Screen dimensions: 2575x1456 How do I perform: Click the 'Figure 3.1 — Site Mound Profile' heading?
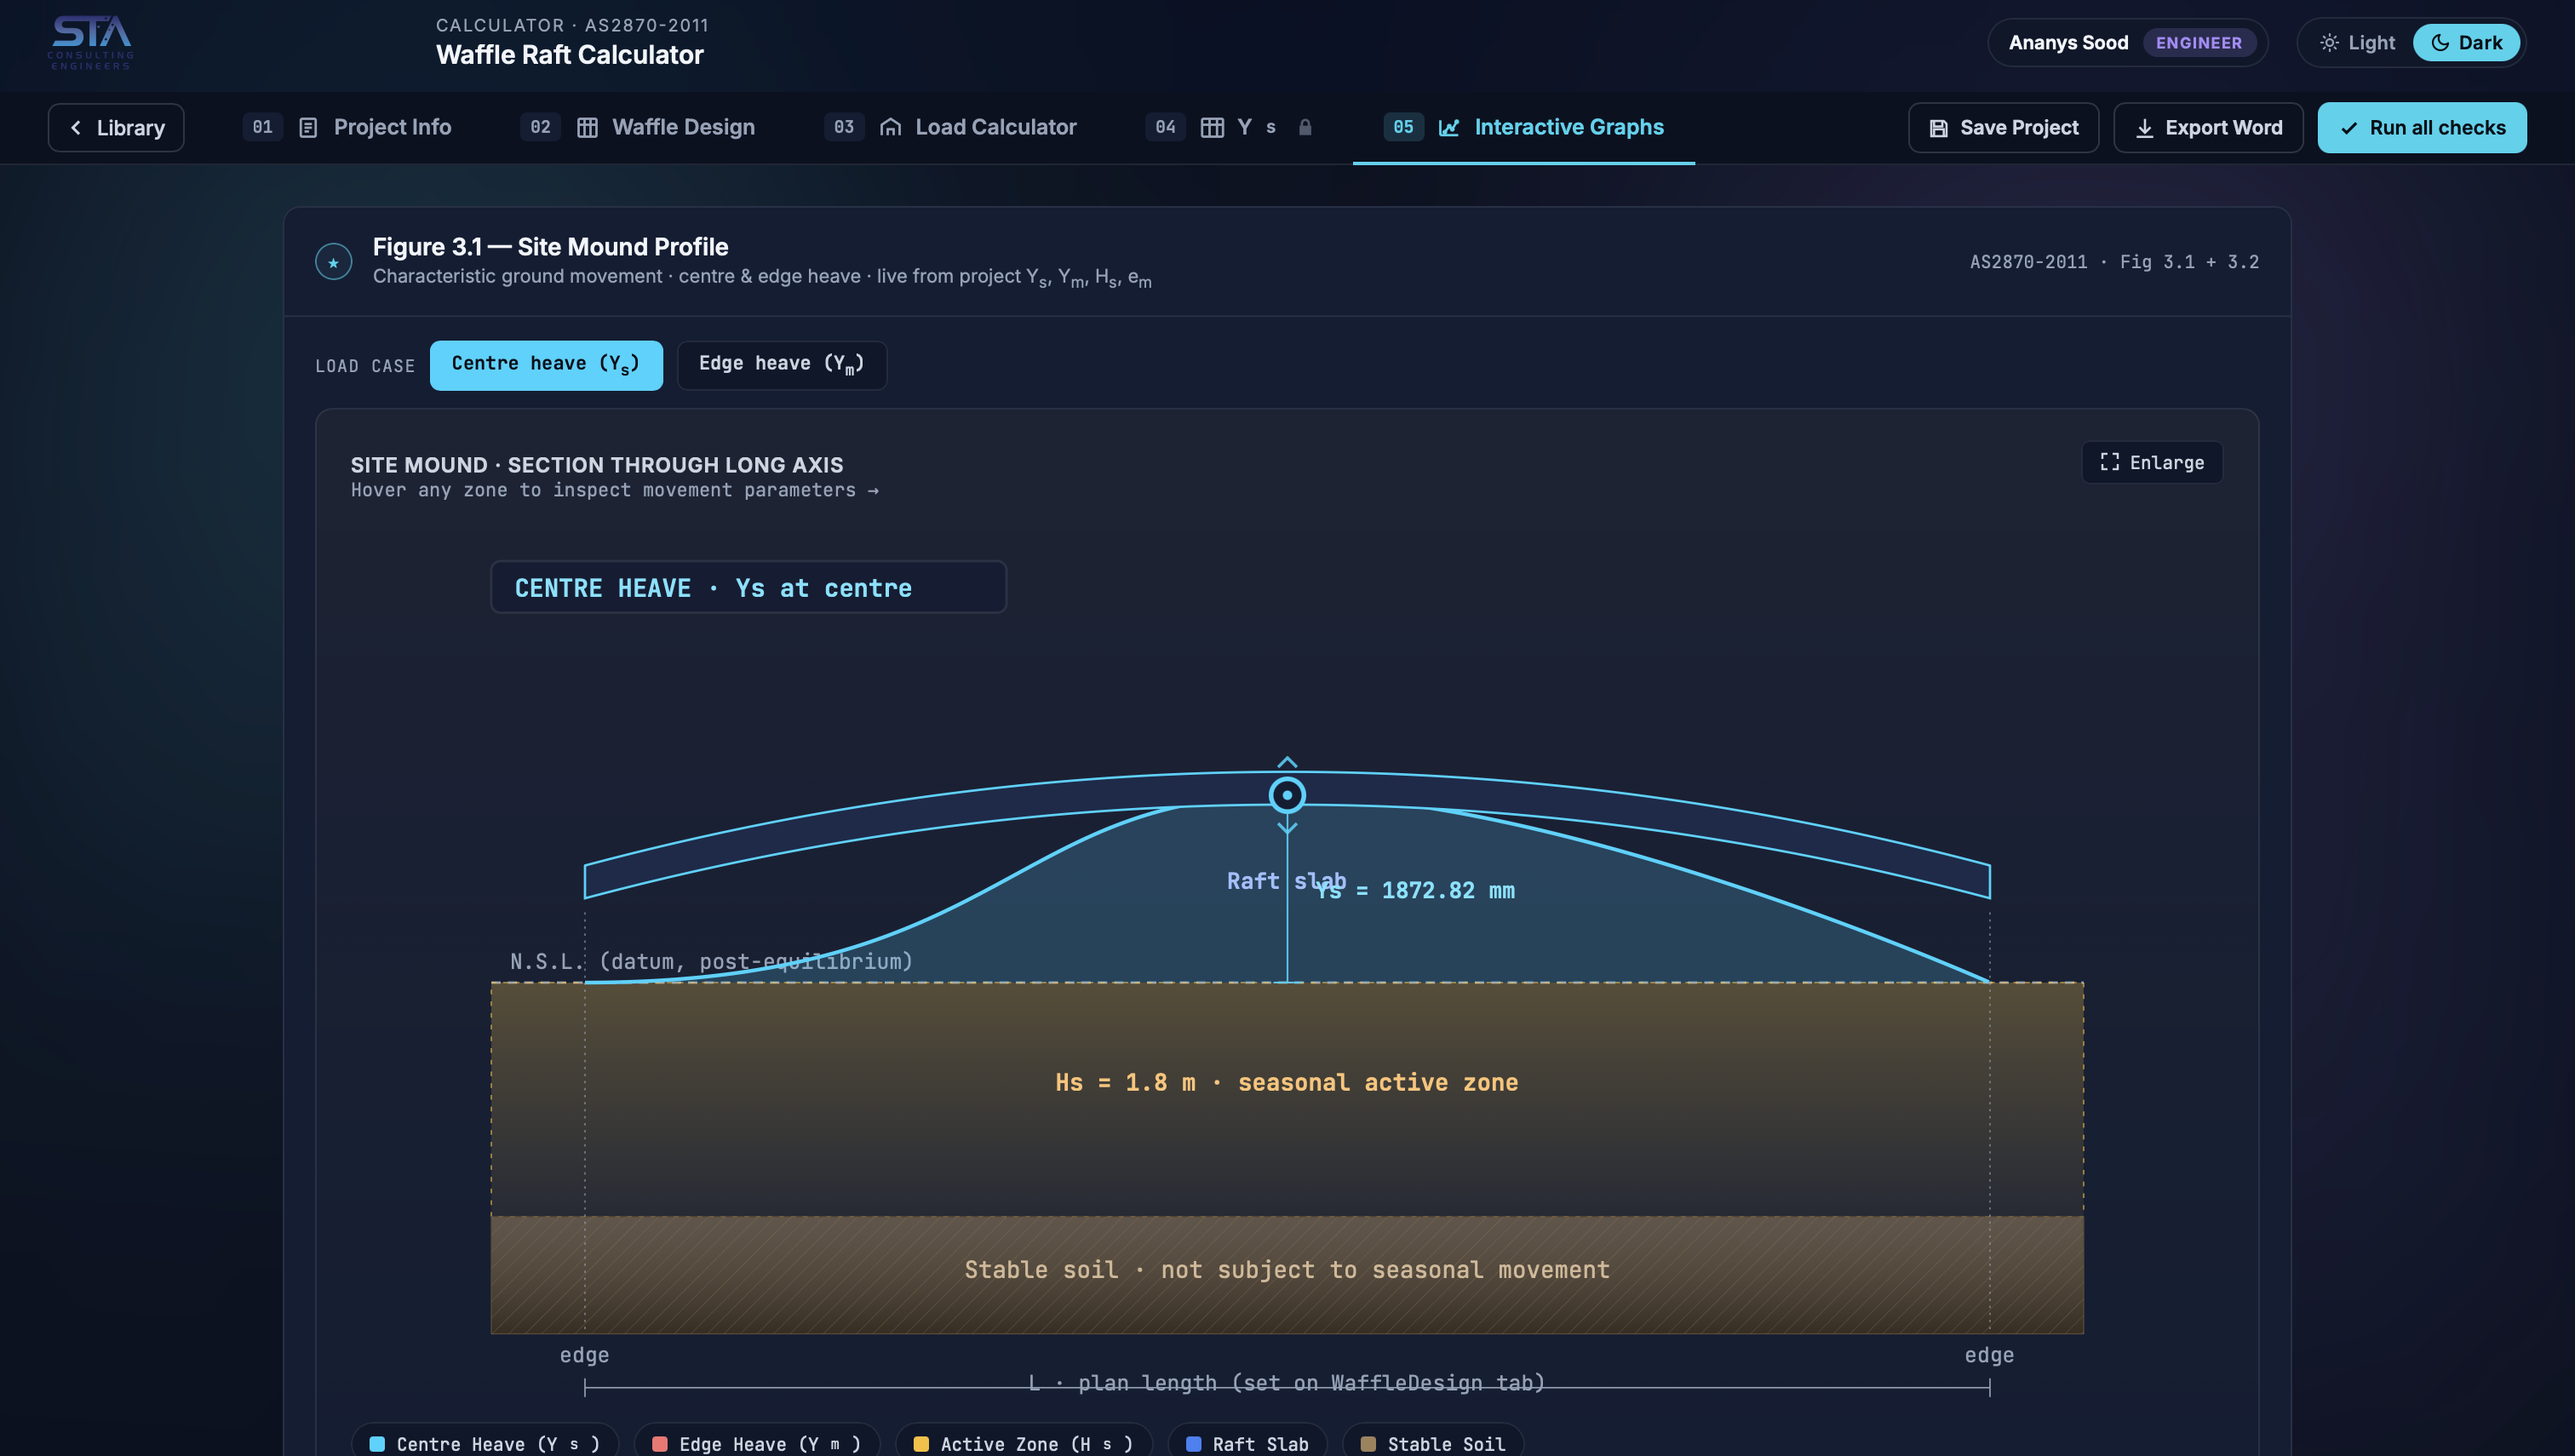tap(550, 247)
